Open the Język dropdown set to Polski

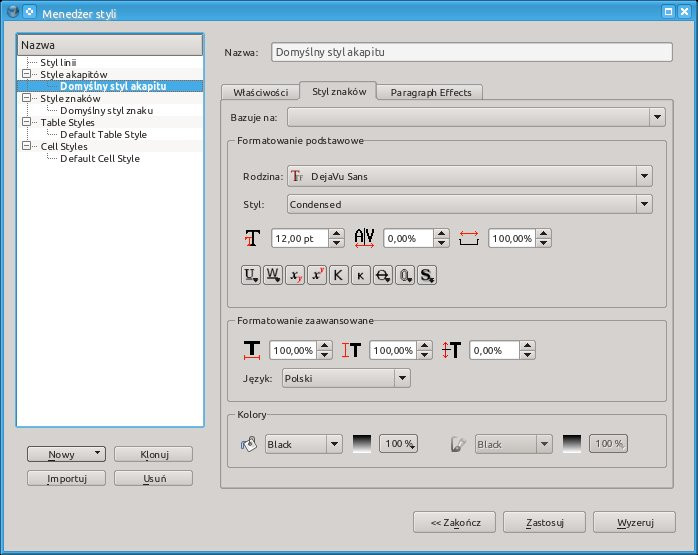346,378
